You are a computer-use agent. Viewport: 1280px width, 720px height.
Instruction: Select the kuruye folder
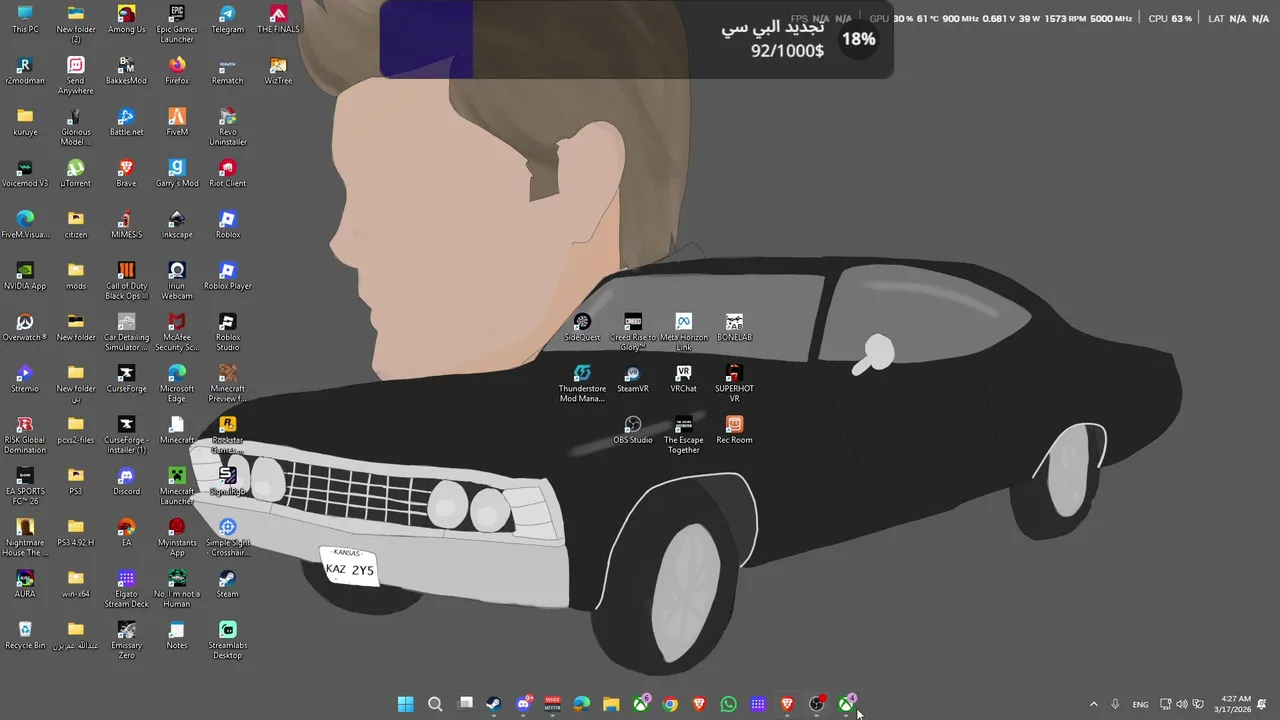tap(25, 121)
